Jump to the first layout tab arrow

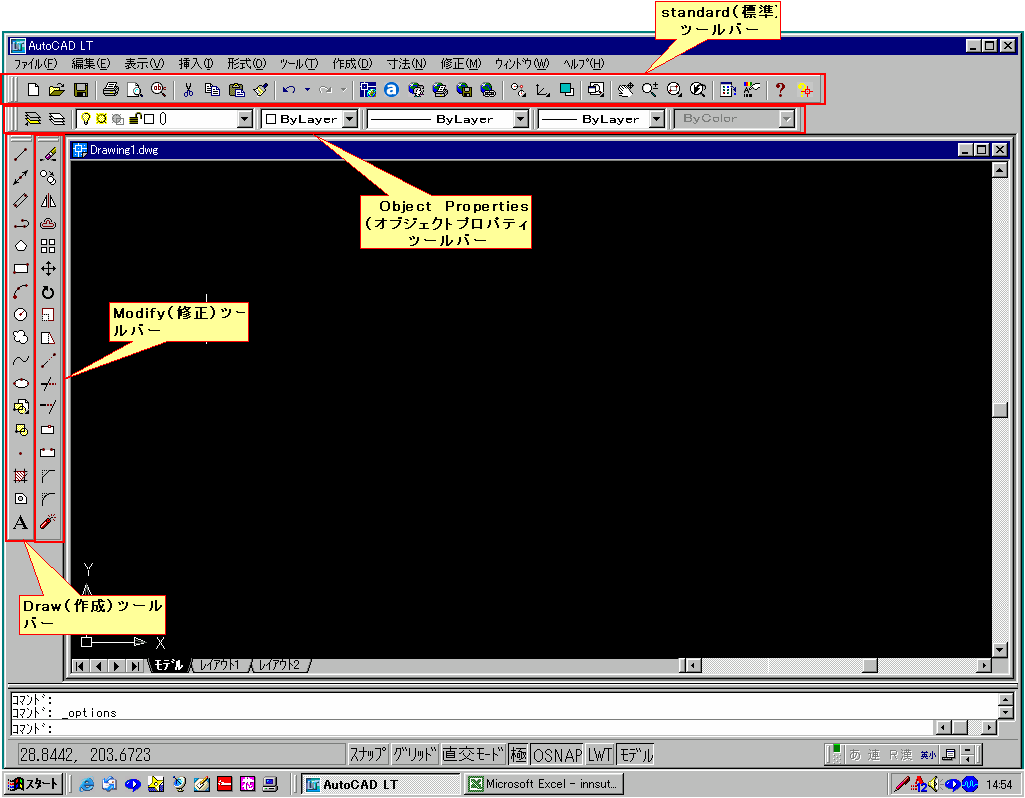80,666
